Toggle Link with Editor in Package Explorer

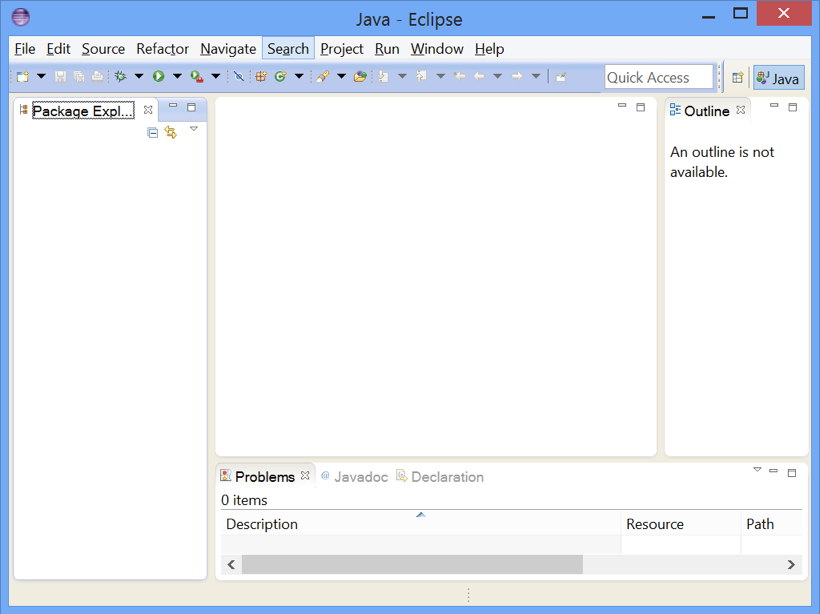pos(170,132)
